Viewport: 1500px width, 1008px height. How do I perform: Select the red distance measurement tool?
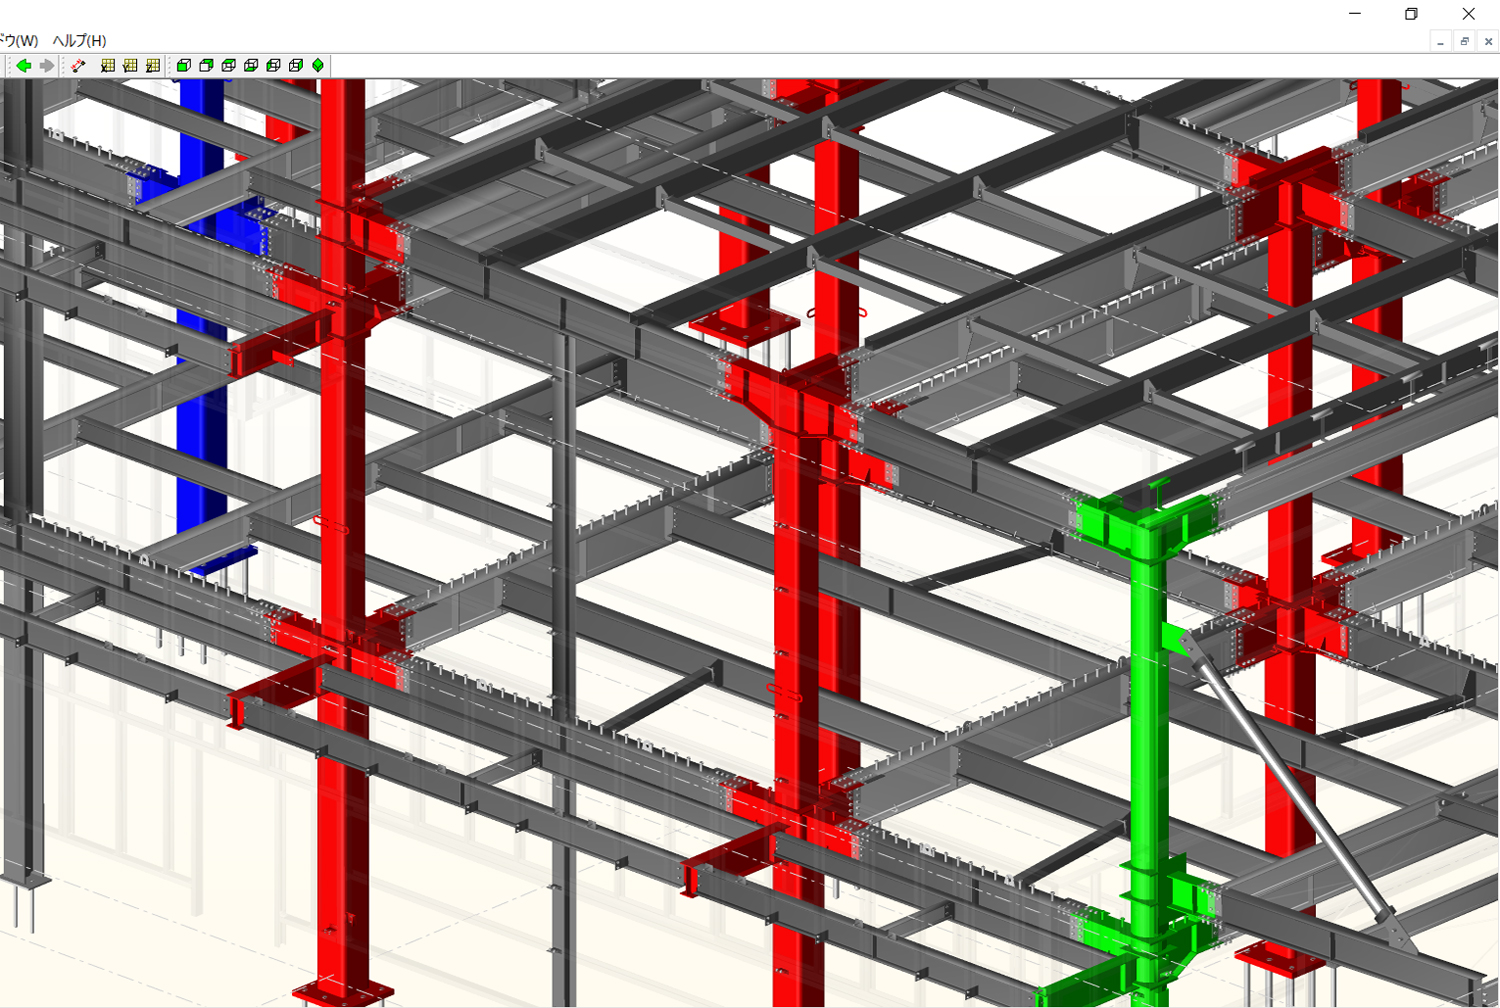78,66
